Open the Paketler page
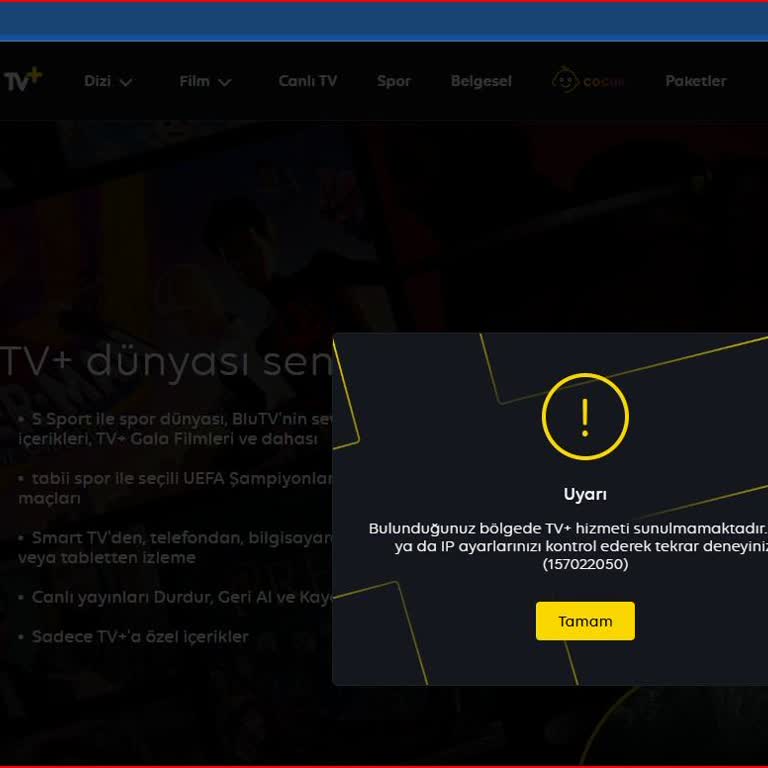The image size is (768, 768). click(x=696, y=81)
